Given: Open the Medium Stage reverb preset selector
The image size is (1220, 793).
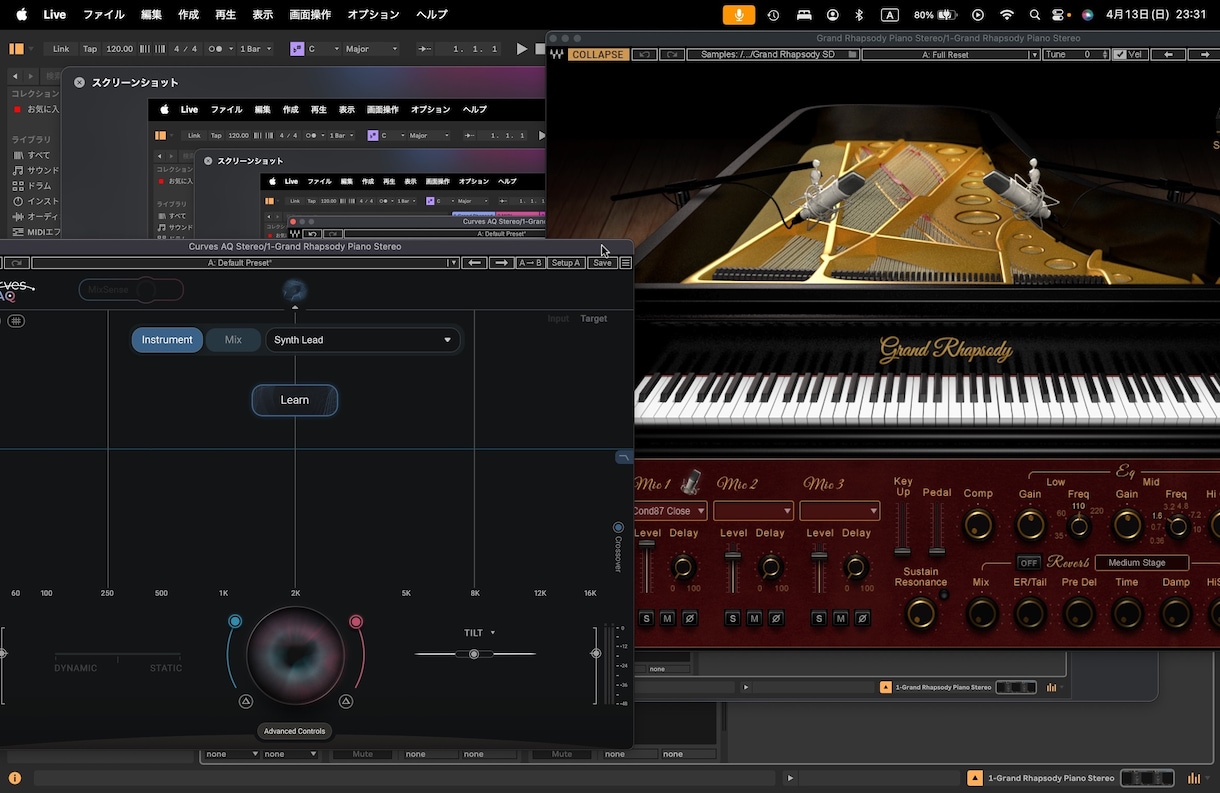Looking at the screenshot, I should click(1142, 563).
